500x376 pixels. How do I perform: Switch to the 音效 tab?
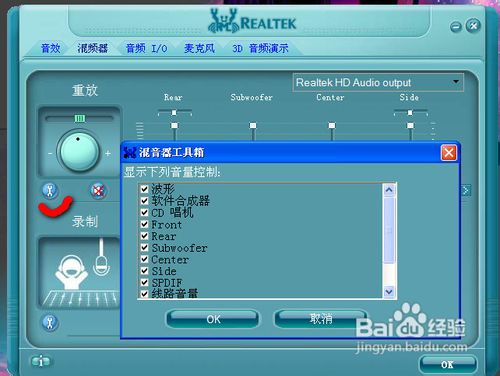(x=50, y=48)
